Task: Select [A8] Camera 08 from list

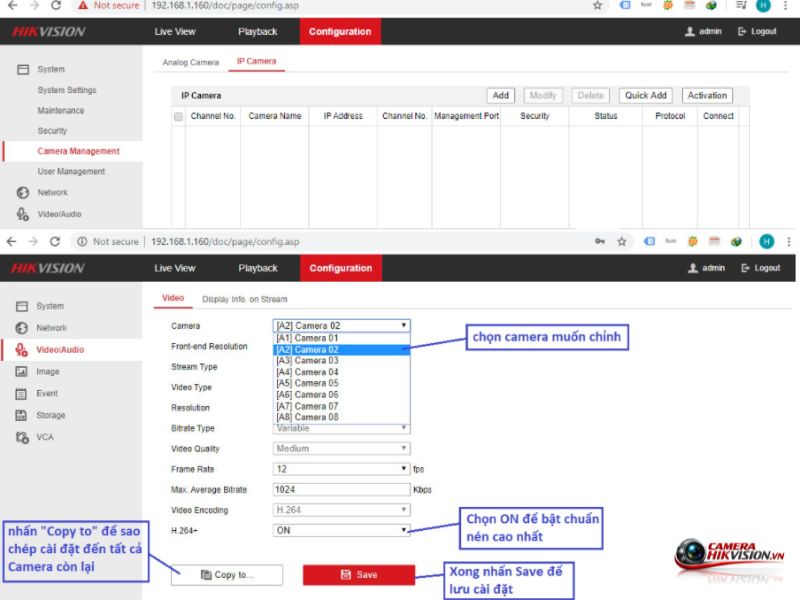Action: [341, 417]
